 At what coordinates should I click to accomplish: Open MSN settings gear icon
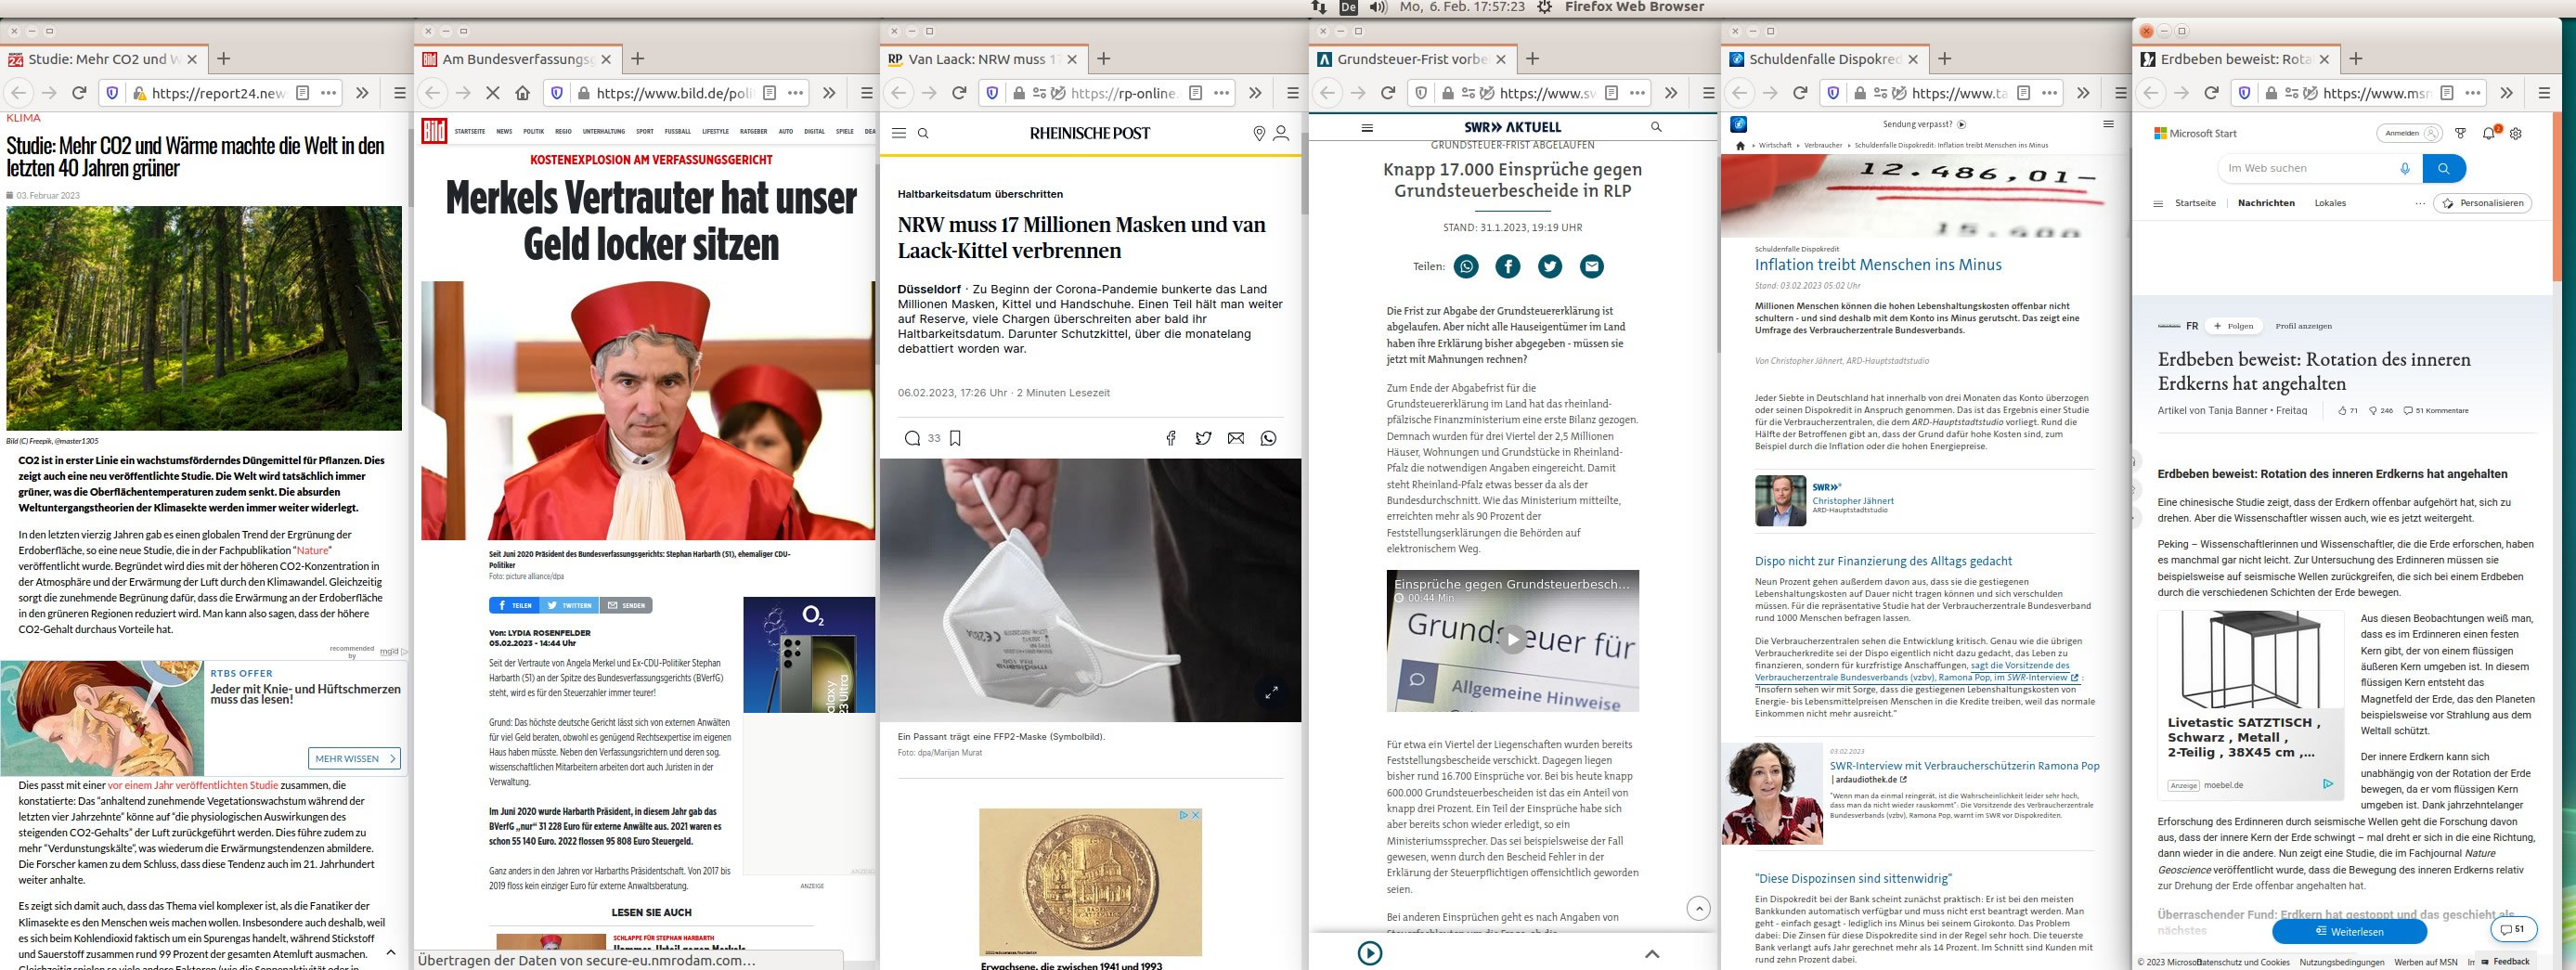(2516, 133)
